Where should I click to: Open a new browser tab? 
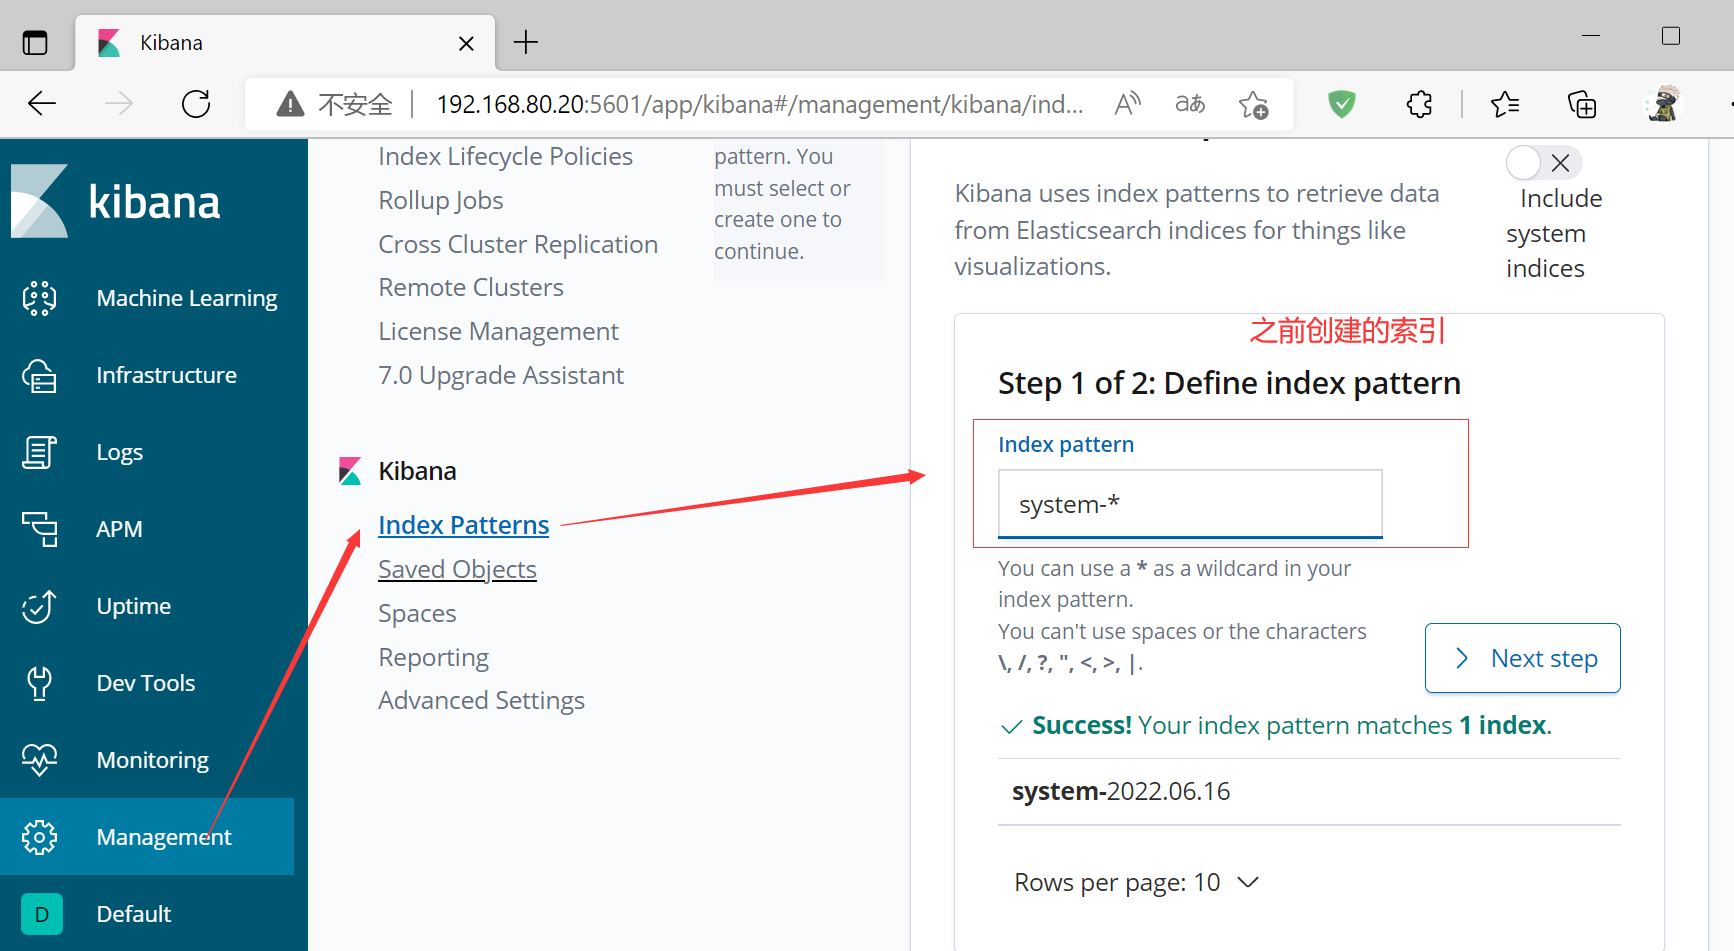point(526,42)
